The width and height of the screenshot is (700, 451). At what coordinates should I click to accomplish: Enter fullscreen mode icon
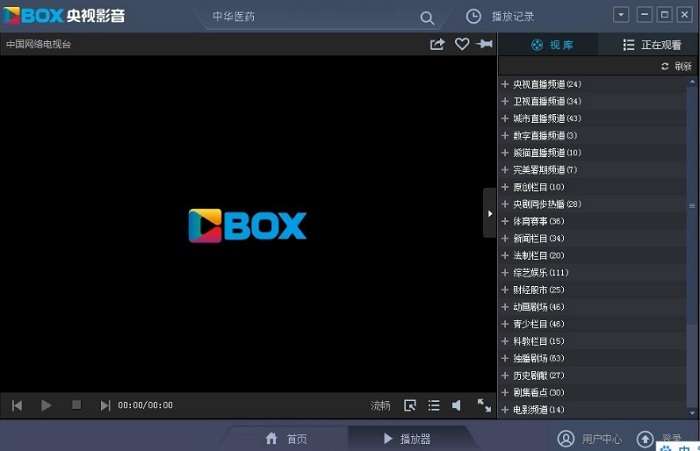484,405
